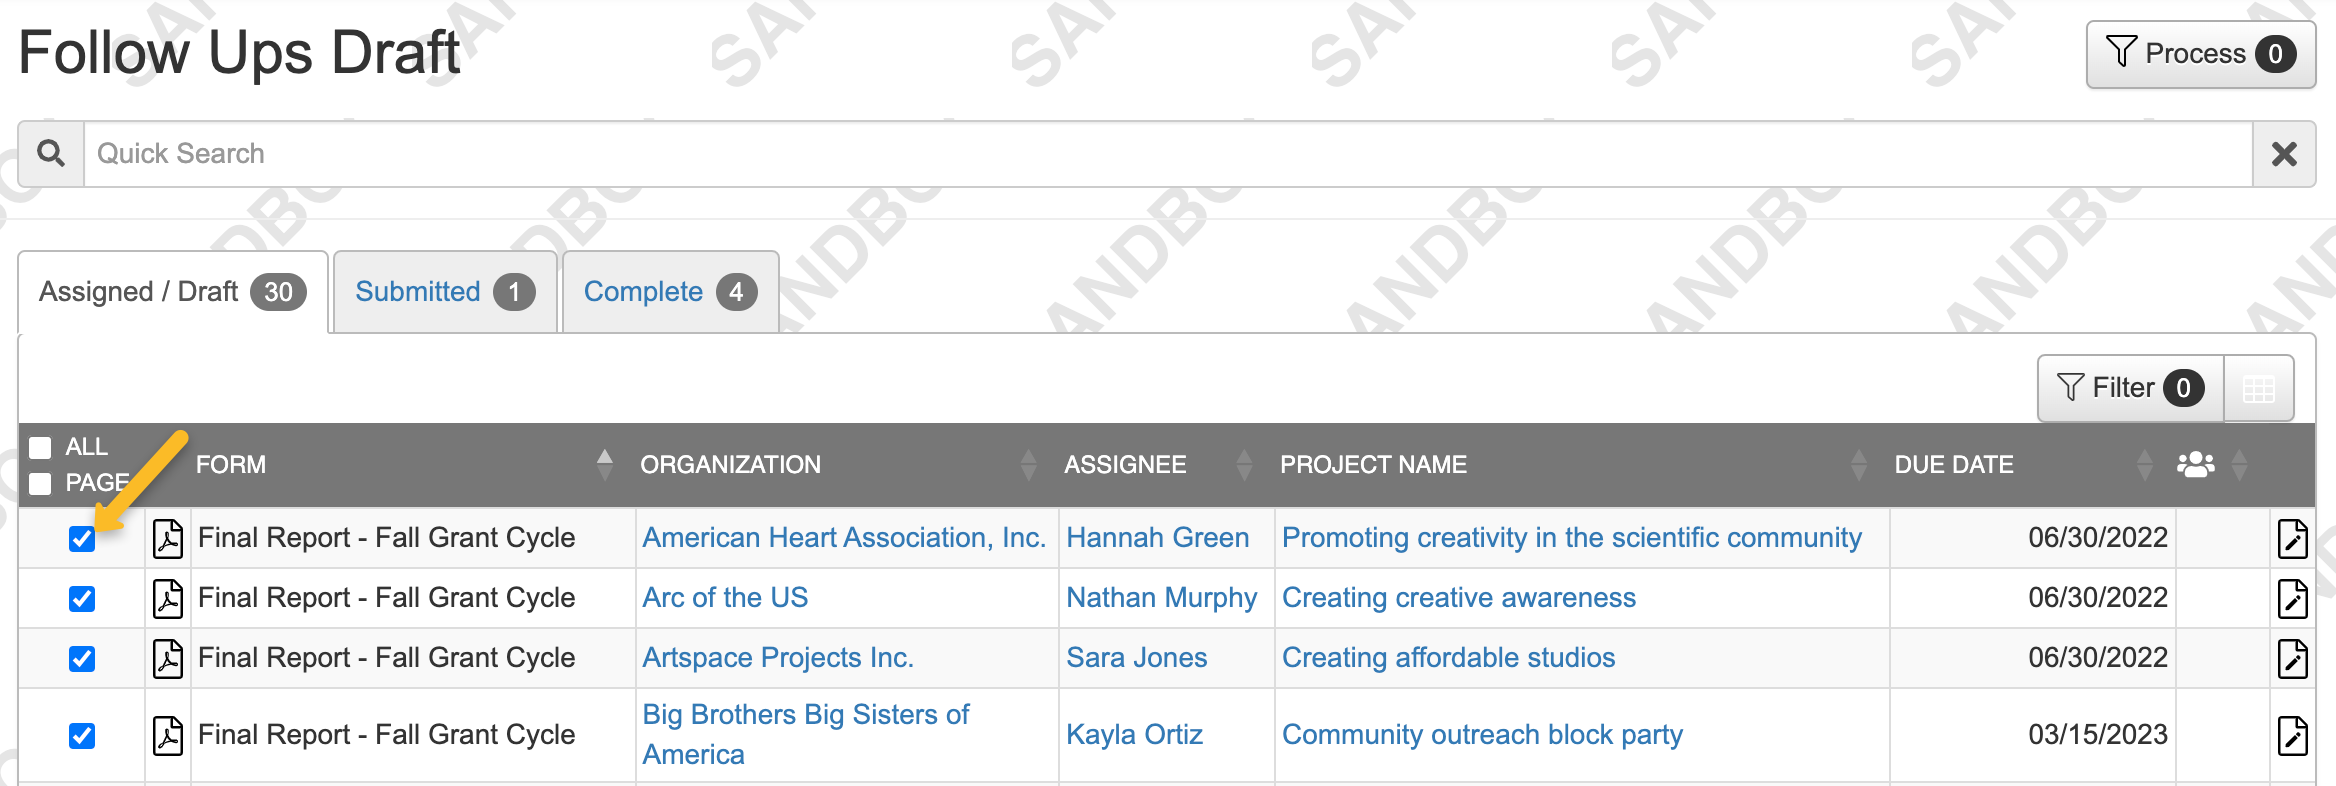Viewport: 2336px width, 786px height.
Task: Switch to the Complete tab
Action: point(670,292)
